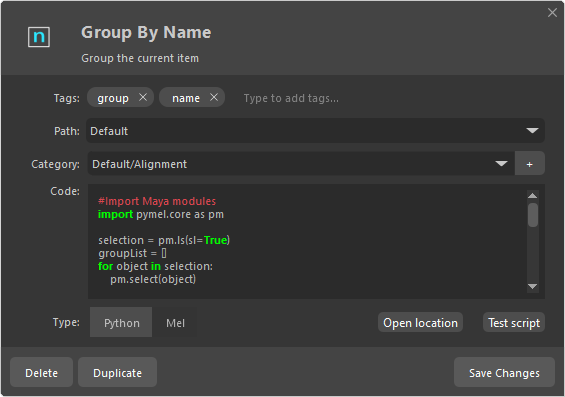Click the script icon with letter n

point(39,37)
